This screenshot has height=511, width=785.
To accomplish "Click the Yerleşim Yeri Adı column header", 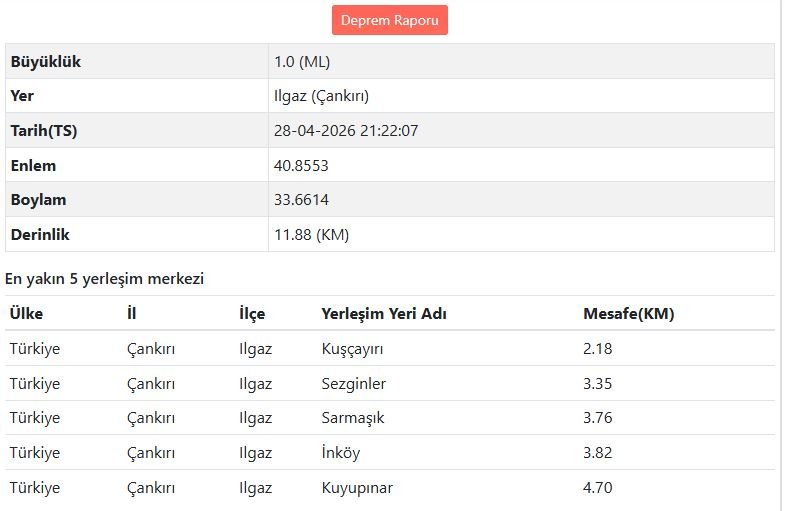I will tap(383, 314).
